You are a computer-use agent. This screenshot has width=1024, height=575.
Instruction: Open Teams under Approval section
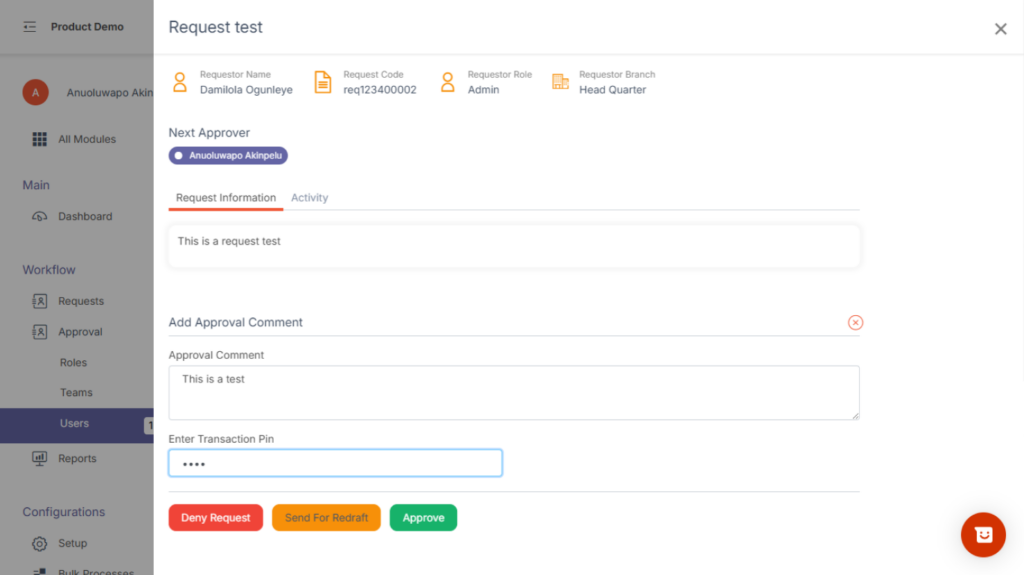pyautogui.click(x=76, y=393)
